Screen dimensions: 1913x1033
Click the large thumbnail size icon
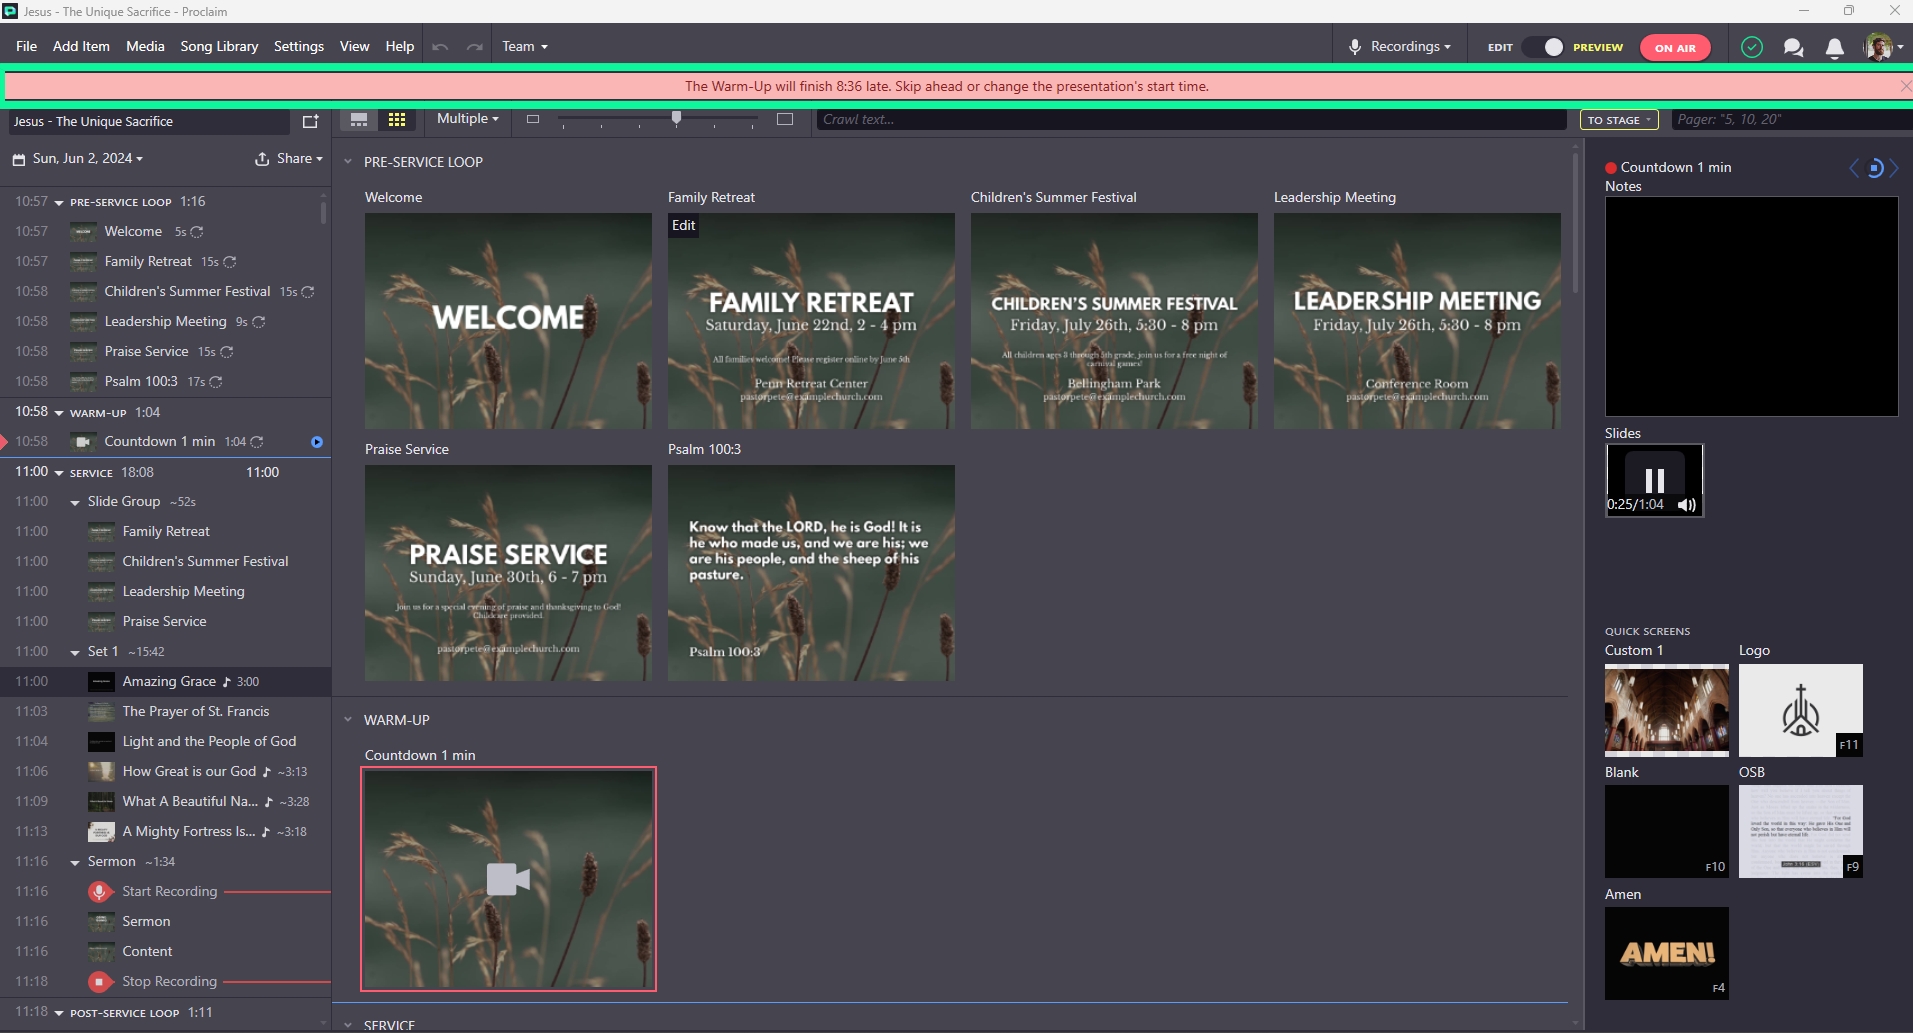coord(785,119)
